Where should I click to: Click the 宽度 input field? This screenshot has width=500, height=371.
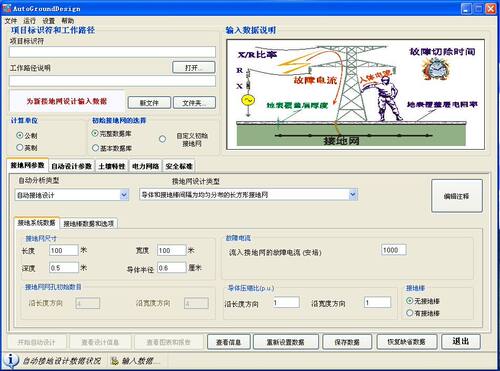pos(172,250)
